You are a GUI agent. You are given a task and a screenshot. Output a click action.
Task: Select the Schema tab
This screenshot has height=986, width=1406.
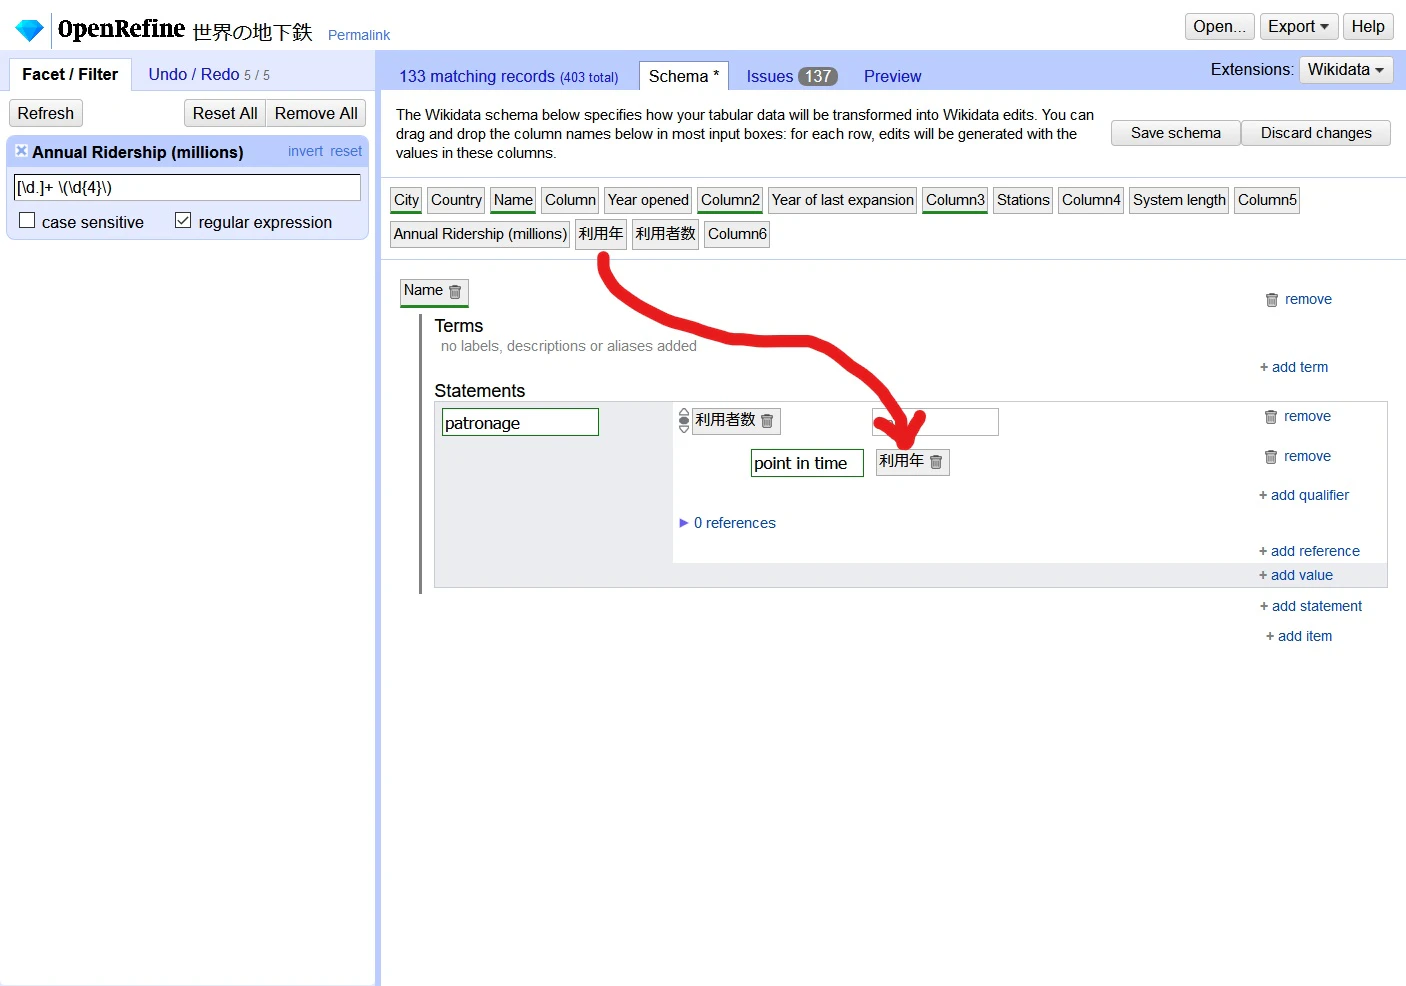coord(684,77)
